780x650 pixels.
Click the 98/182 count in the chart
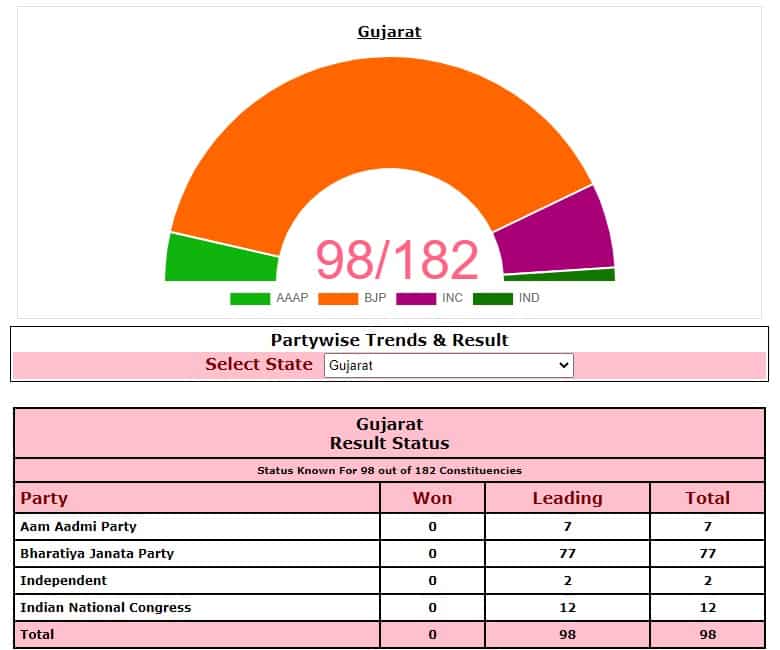point(397,260)
